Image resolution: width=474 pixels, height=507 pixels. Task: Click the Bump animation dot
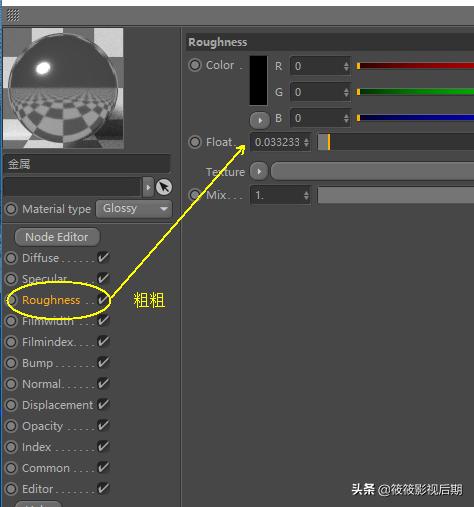[11, 363]
